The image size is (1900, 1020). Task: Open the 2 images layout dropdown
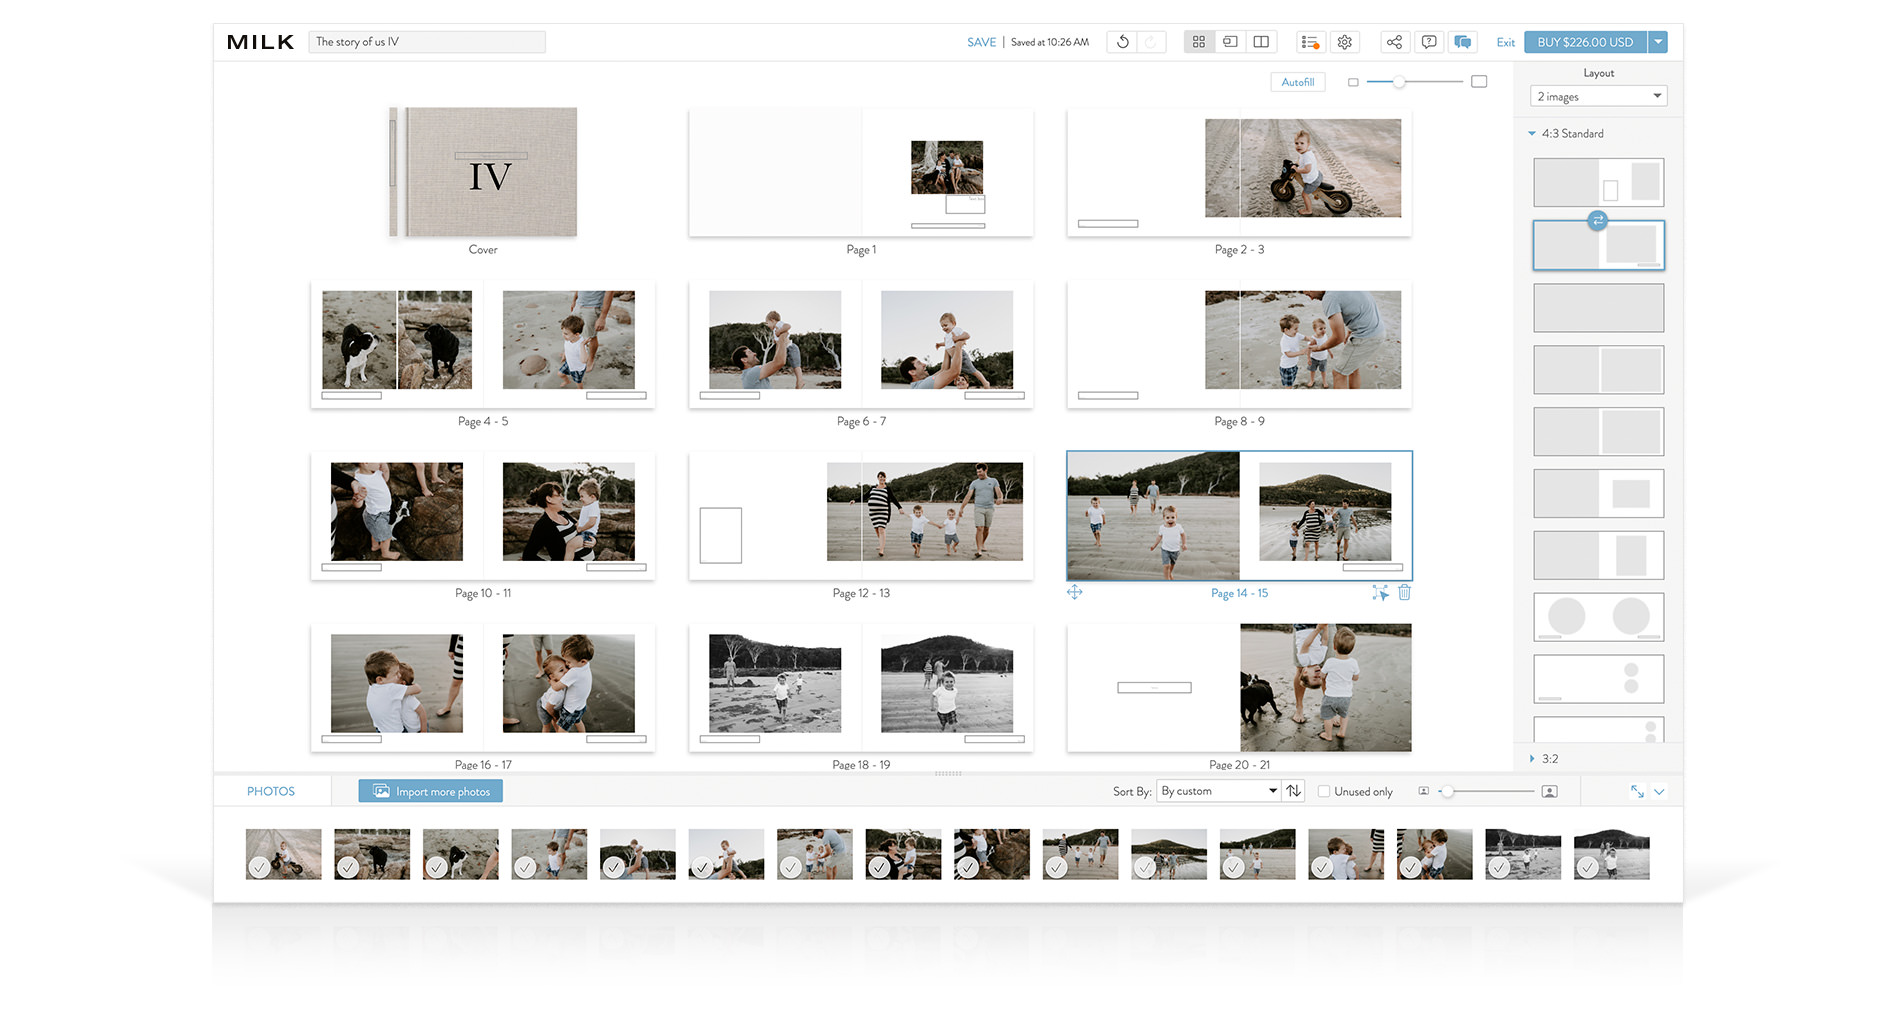point(1598,96)
